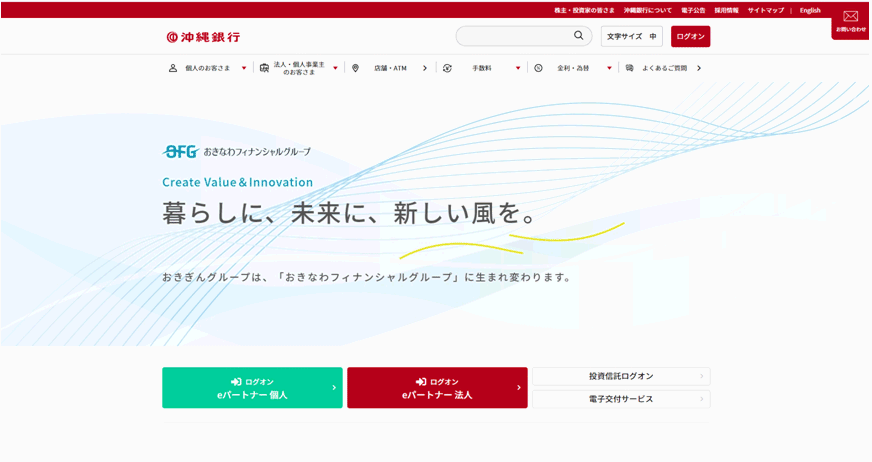
Task: Change 文字サイズ 中 text size button
Action: (631, 37)
